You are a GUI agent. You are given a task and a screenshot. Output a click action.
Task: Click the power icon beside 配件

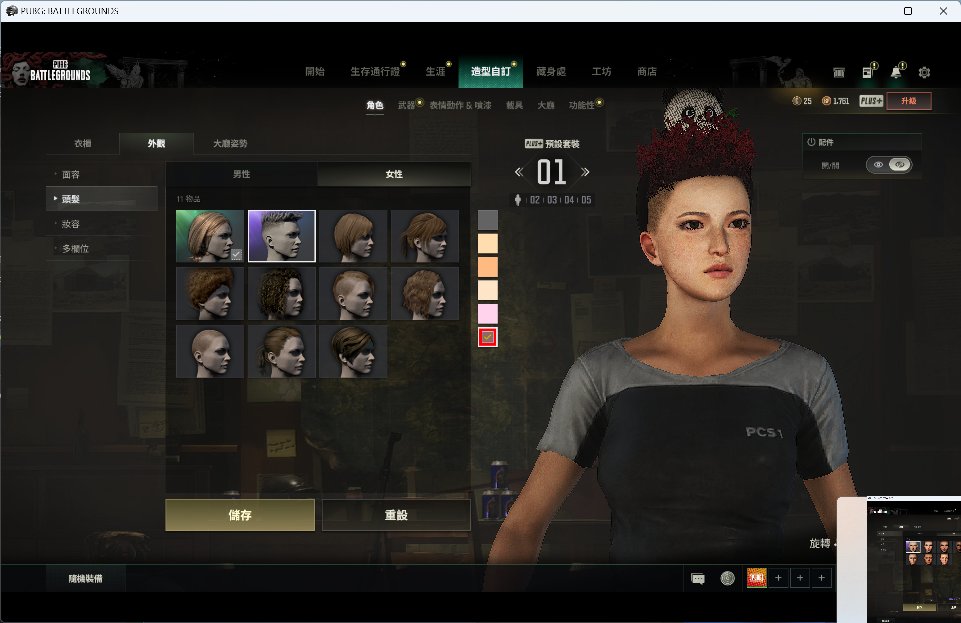click(x=811, y=142)
